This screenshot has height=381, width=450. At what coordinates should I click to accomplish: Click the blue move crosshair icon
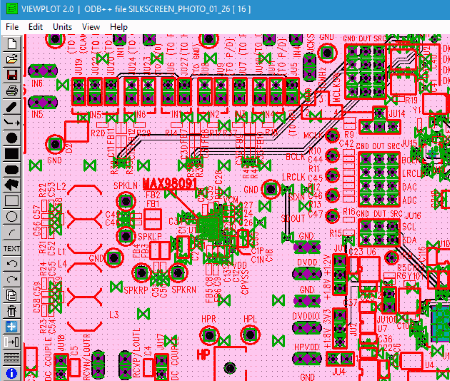click(12, 327)
